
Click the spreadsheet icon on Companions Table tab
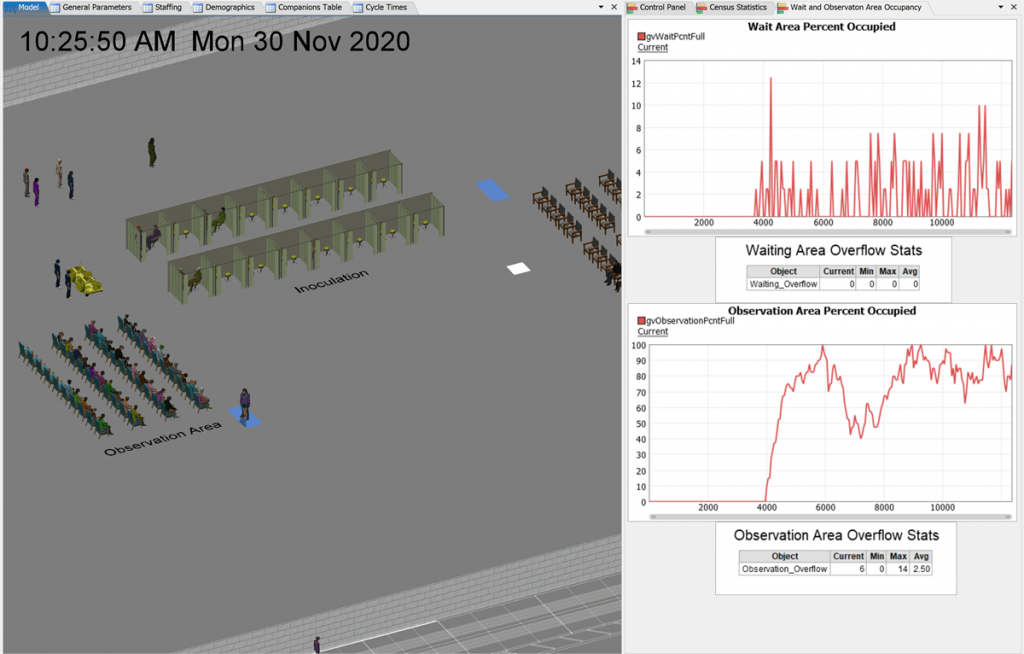pos(269,6)
